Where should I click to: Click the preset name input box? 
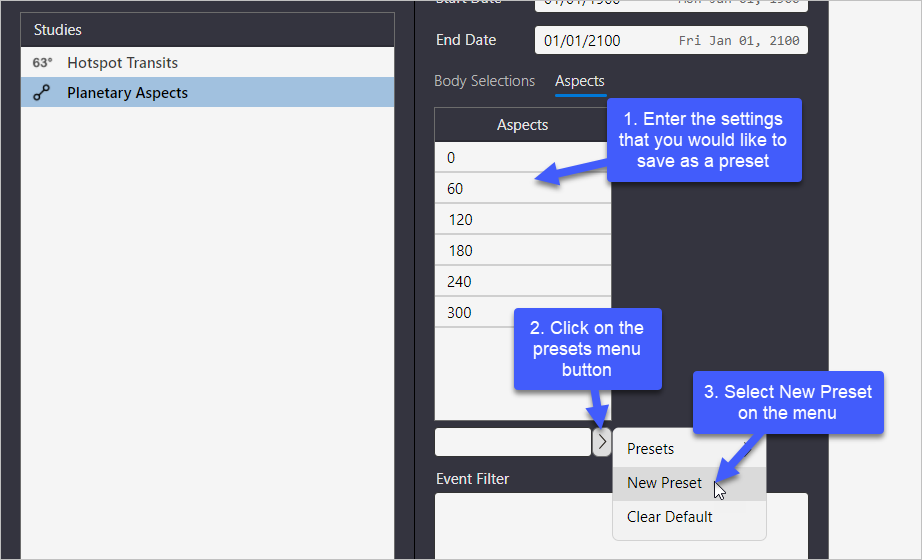pyautogui.click(x=513, y=442)
